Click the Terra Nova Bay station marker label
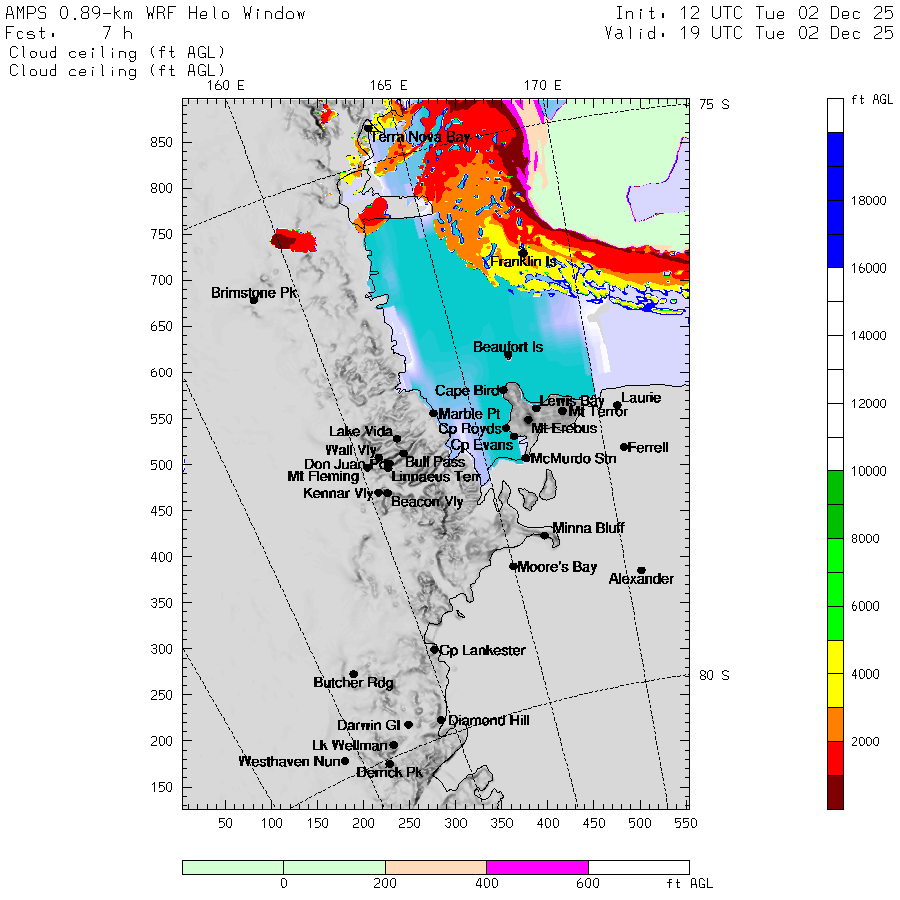 point(421,137)
